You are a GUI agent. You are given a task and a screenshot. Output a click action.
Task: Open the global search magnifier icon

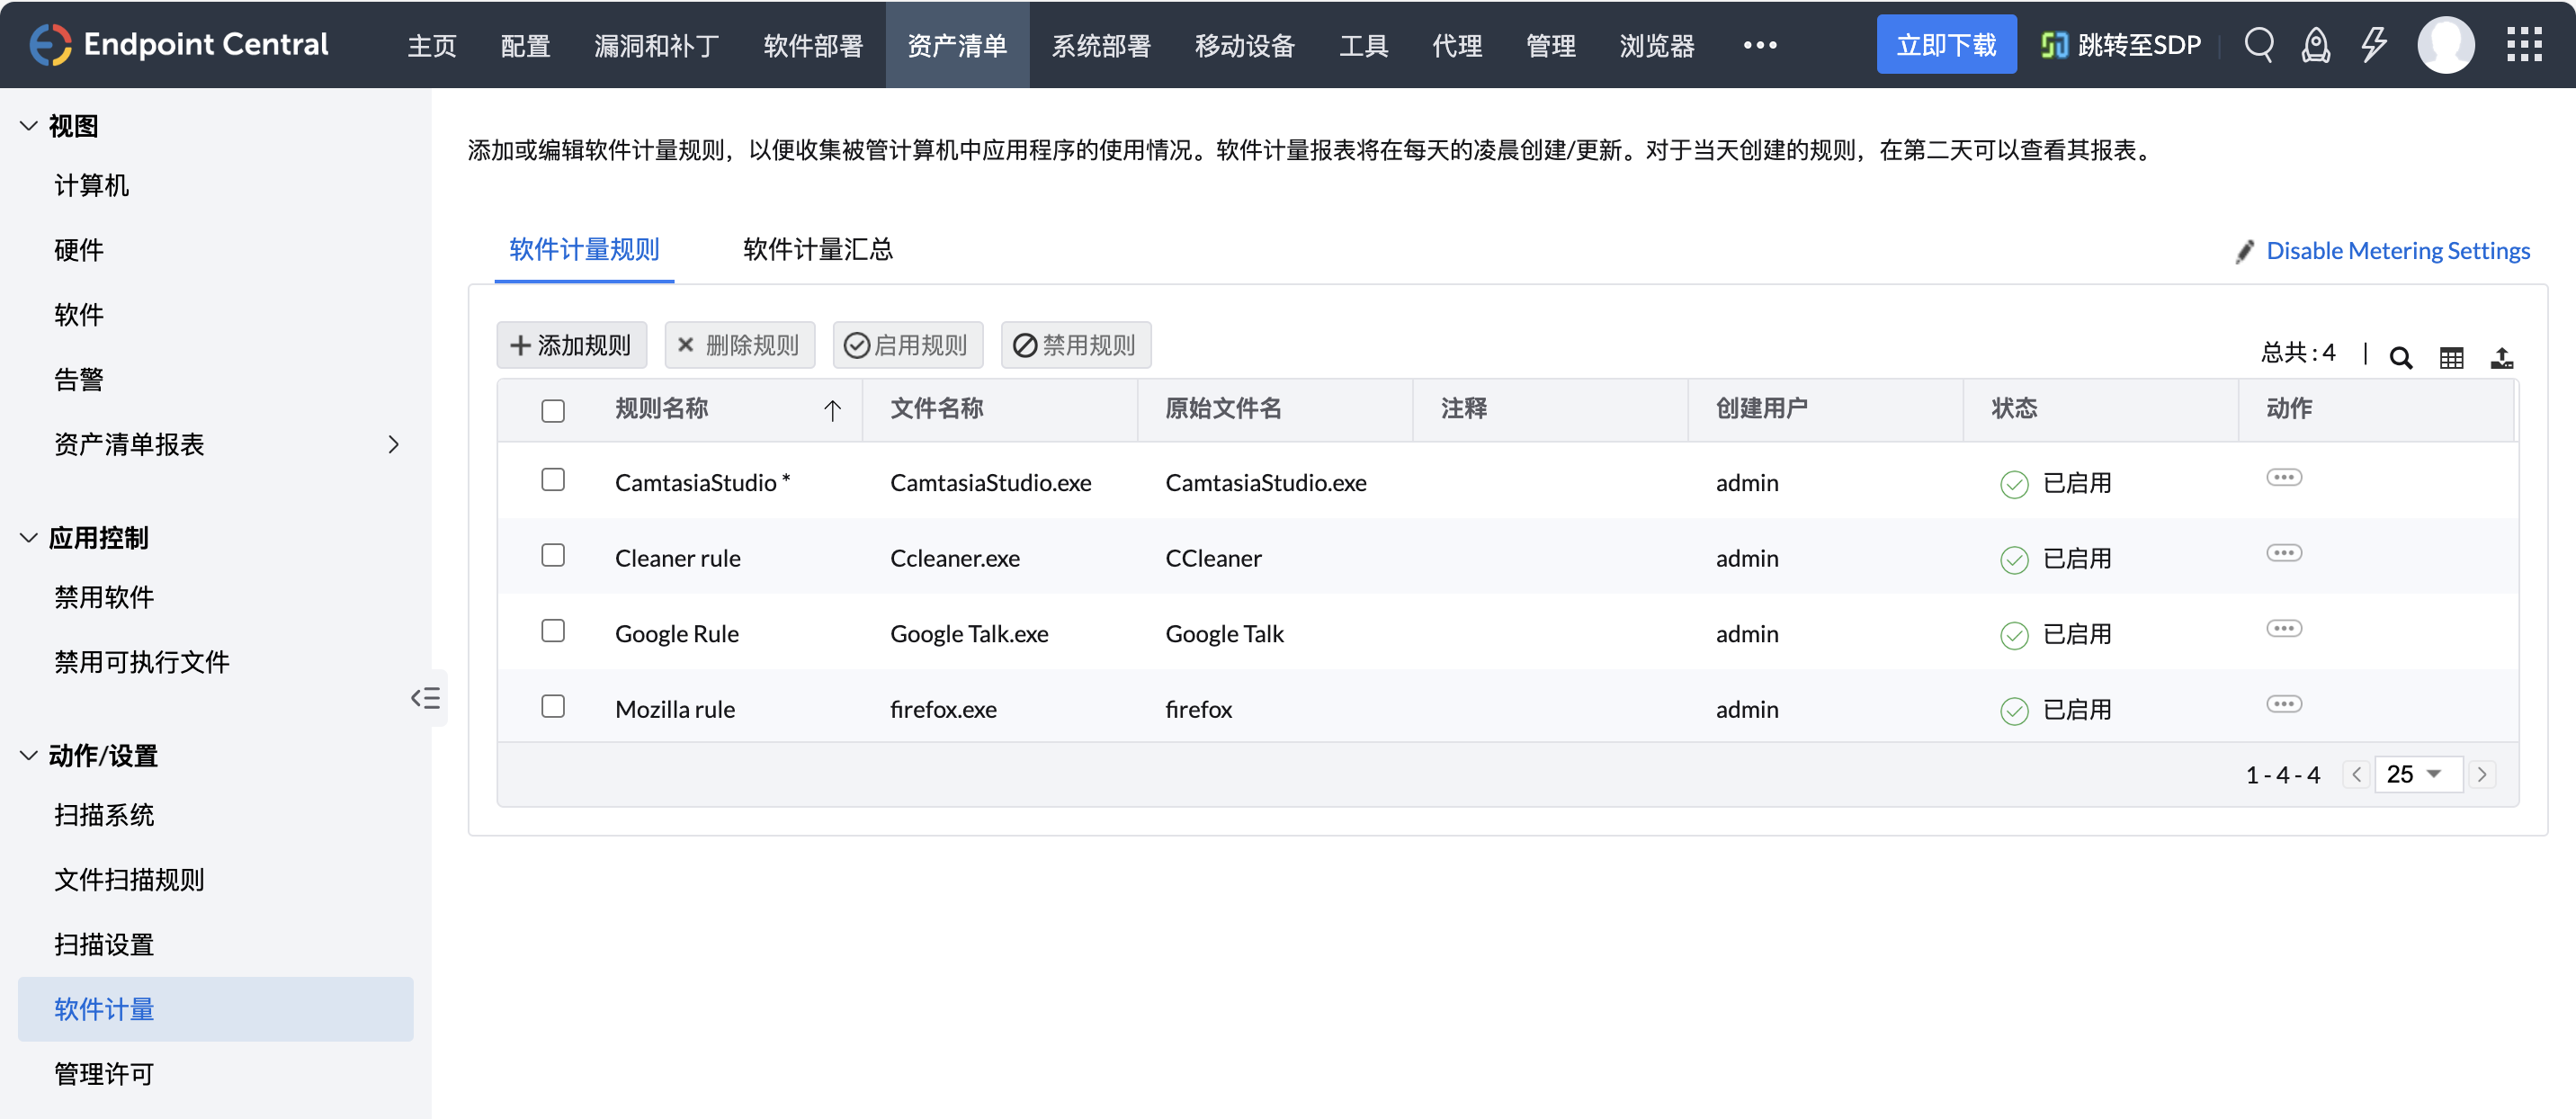tap(2259, 44)
